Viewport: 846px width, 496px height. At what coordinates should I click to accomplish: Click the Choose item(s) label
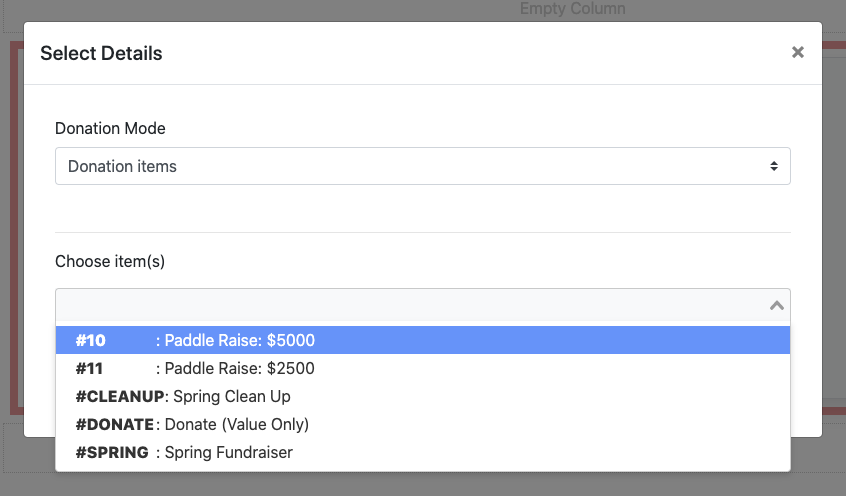tap(110, 261)
